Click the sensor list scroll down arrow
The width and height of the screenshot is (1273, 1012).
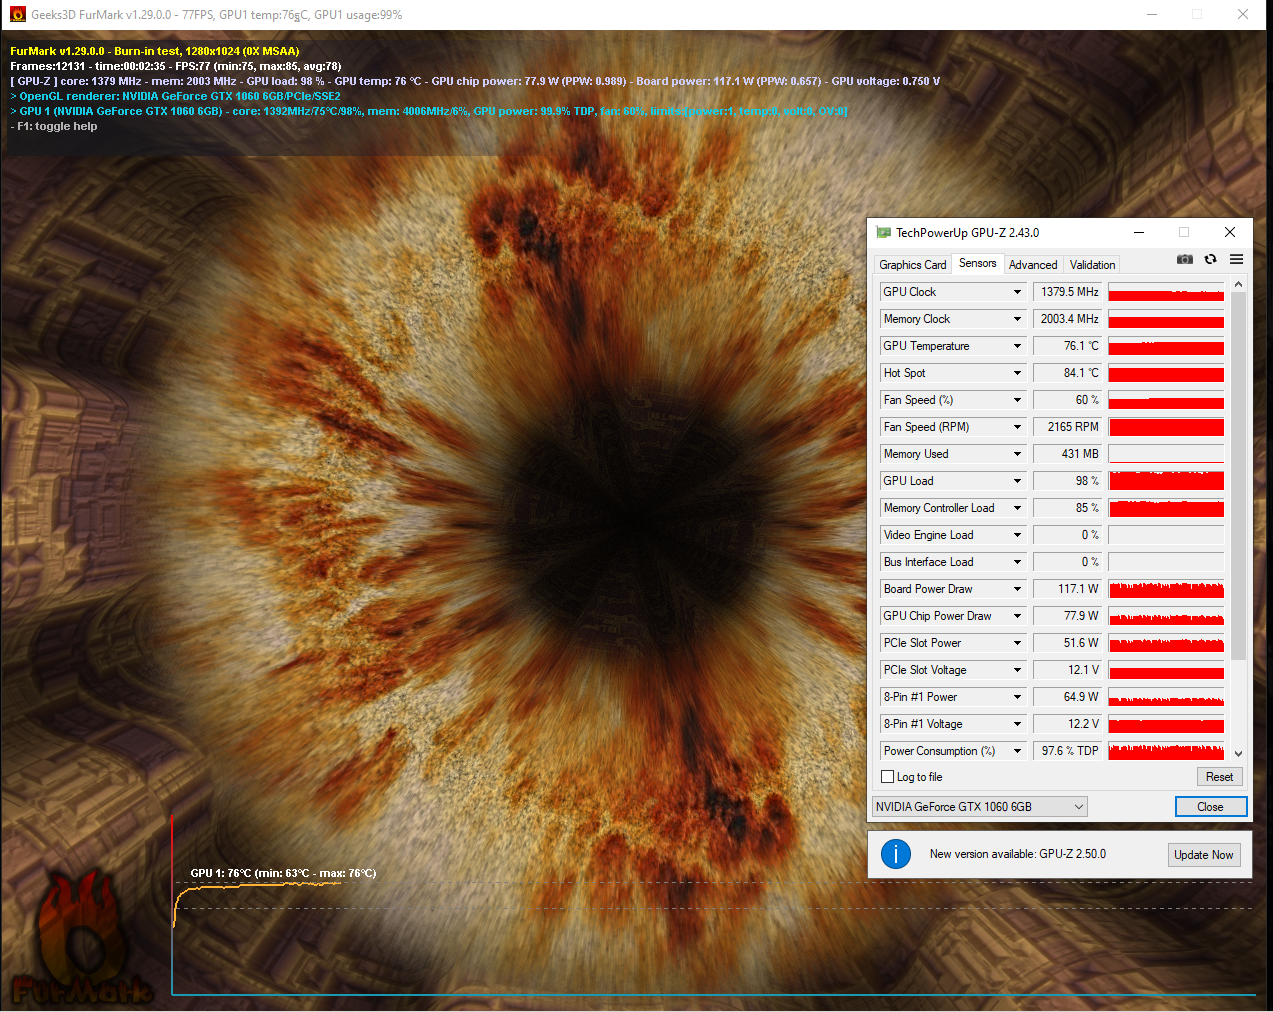pos(1238,753)
